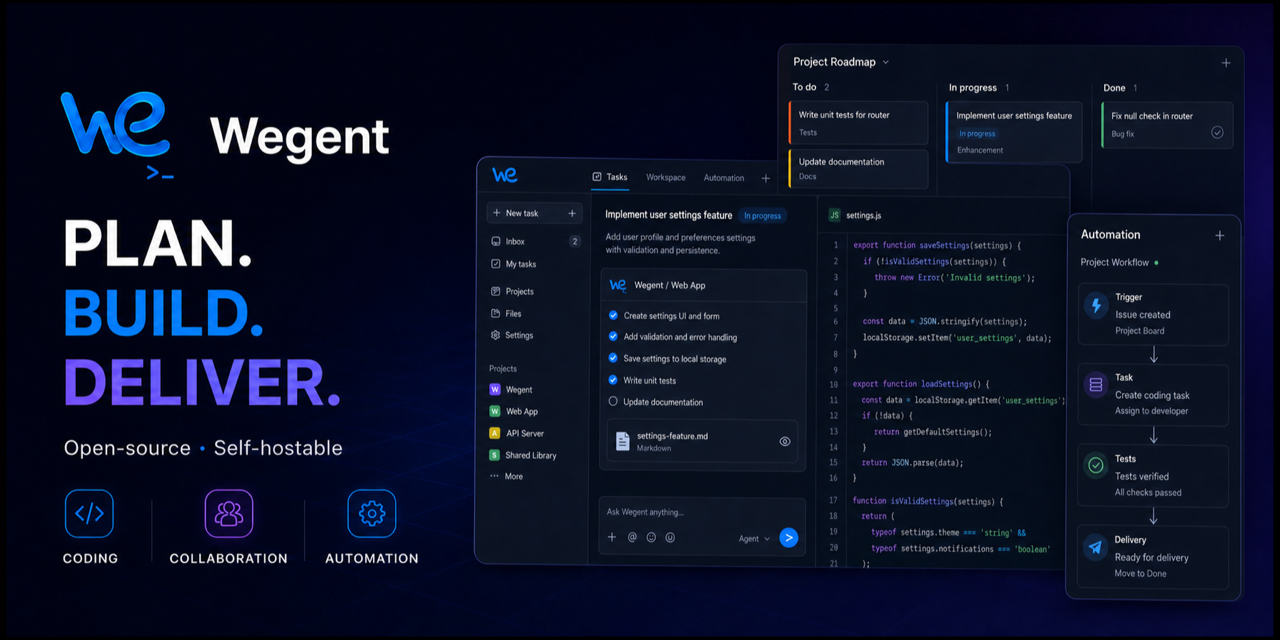Screen dimensions: 1280x640
Task: Click the send arrow button in chat box
Action: coord(789,538)
